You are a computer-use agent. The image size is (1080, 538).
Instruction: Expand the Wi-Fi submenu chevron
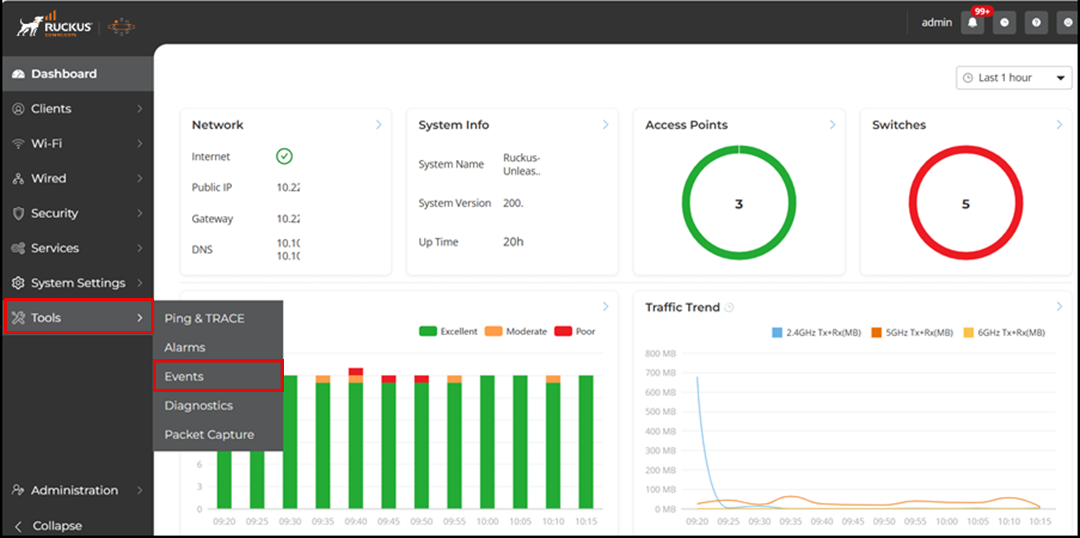140,143
